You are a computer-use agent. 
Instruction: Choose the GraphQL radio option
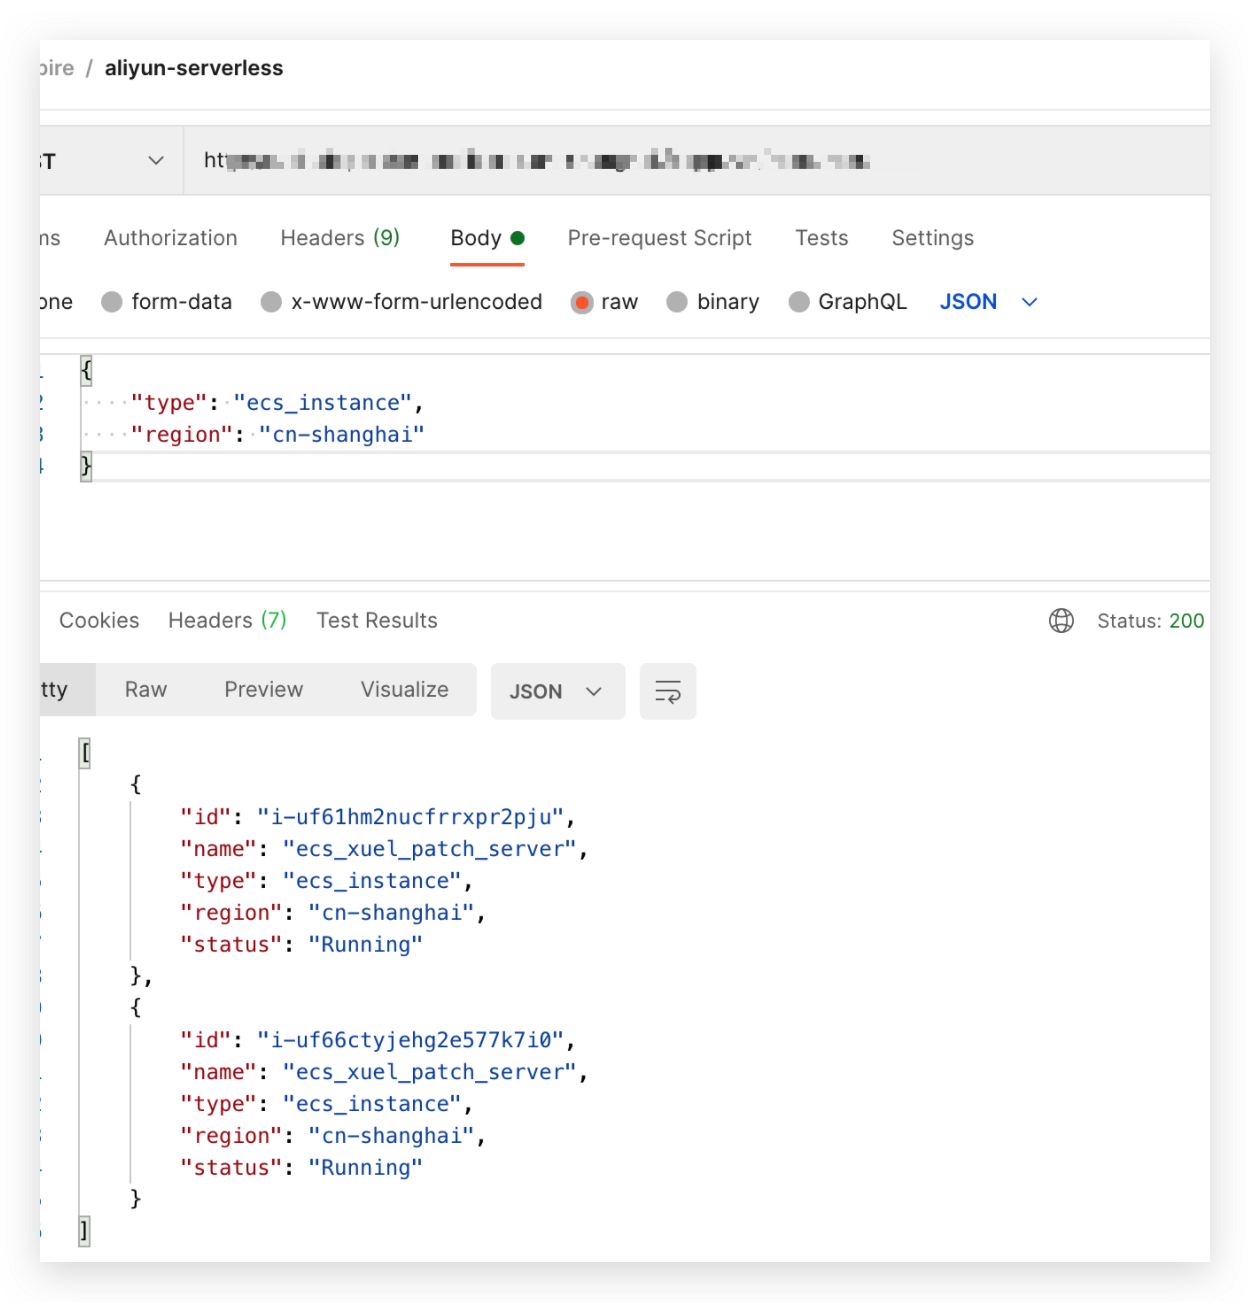pos(798,302)
